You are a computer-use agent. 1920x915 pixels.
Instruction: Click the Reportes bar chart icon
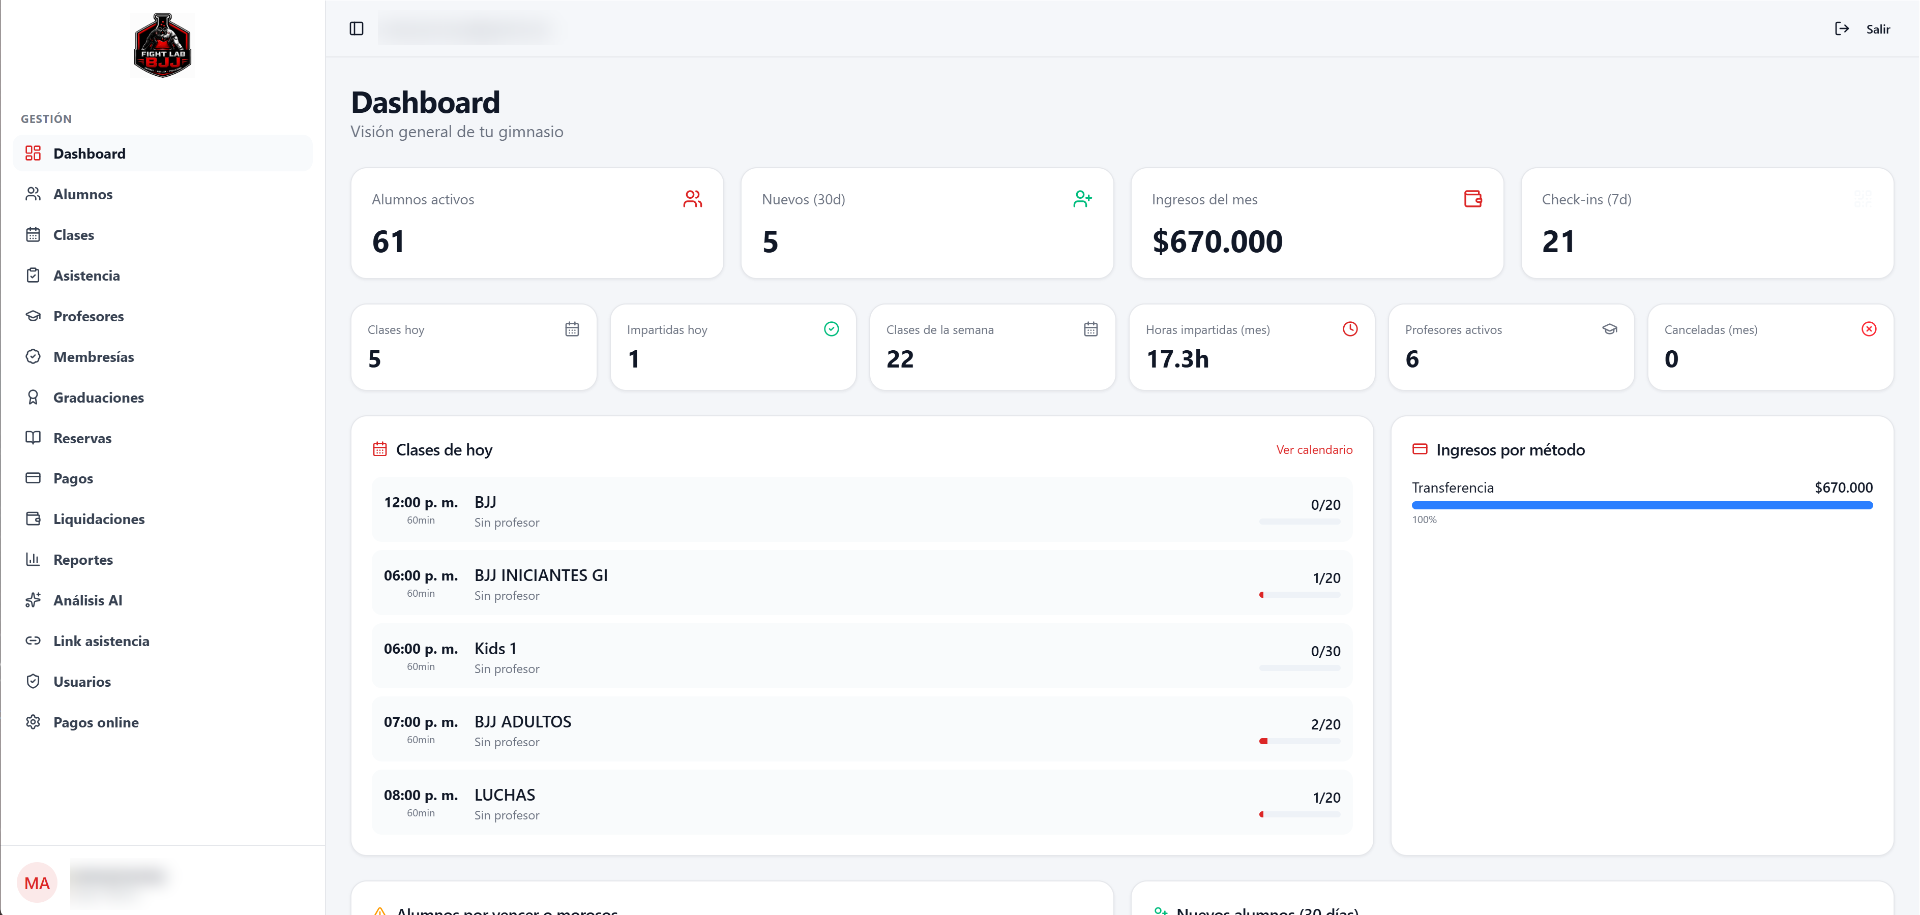pyautogui.click(x=33, y=560)
